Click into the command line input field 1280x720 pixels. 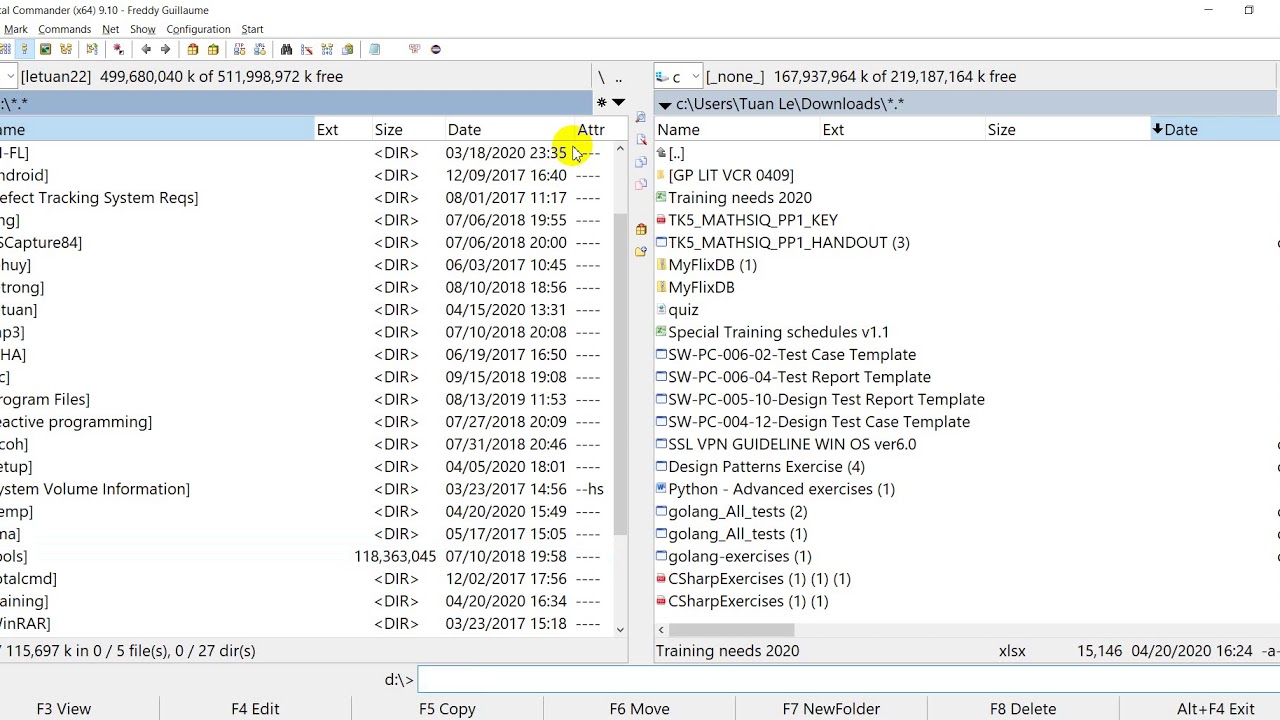(848, 680)
